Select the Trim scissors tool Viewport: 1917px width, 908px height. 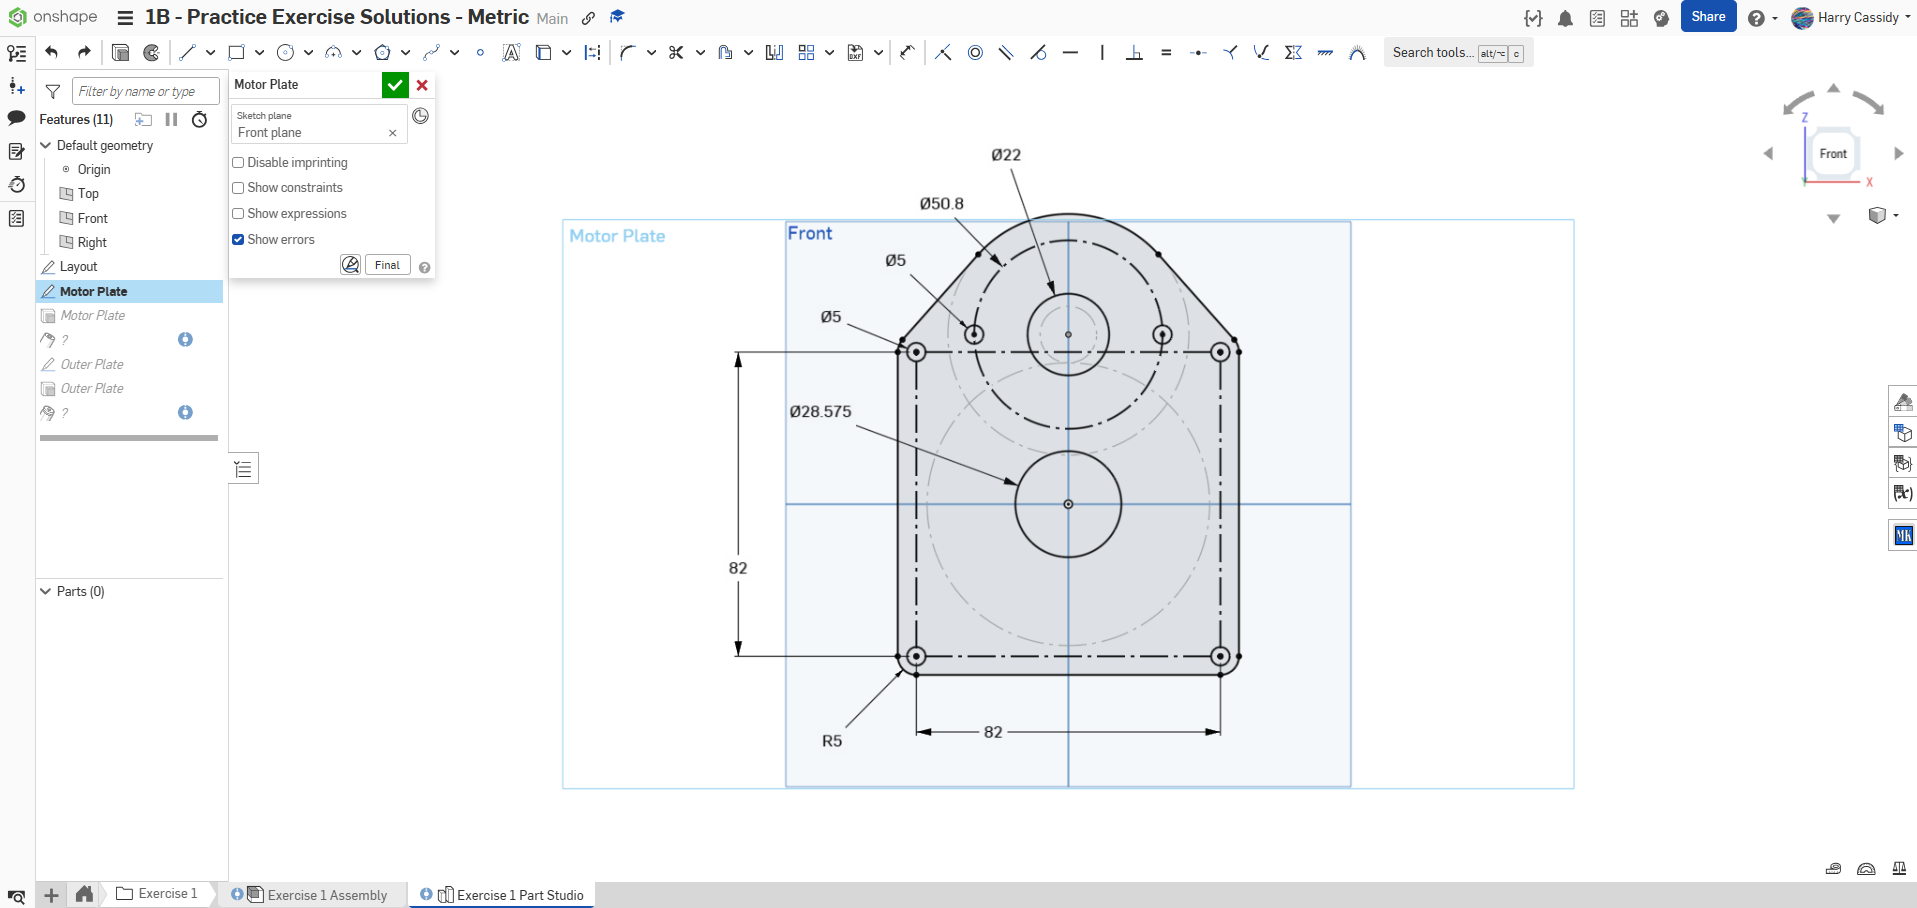pyautogui.click(x=676, y=53)
